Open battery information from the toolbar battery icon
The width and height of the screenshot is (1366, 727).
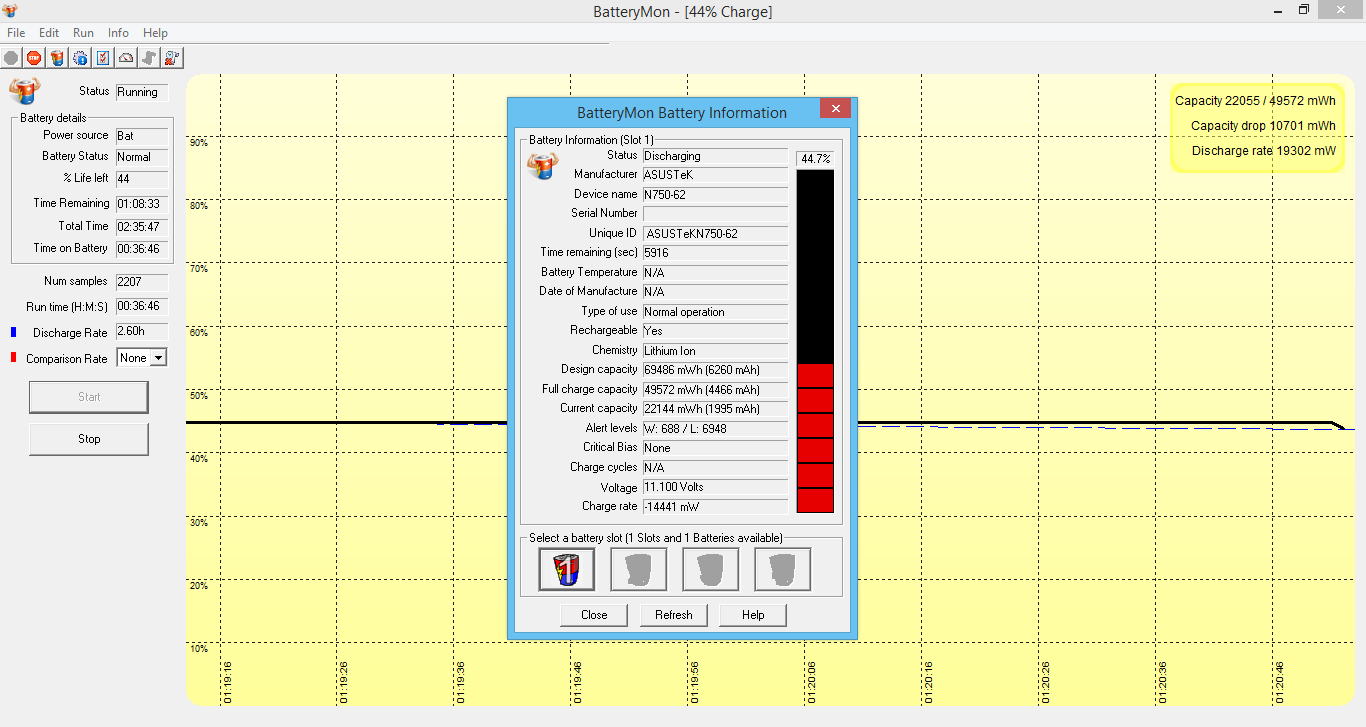[x=57, y=58]
